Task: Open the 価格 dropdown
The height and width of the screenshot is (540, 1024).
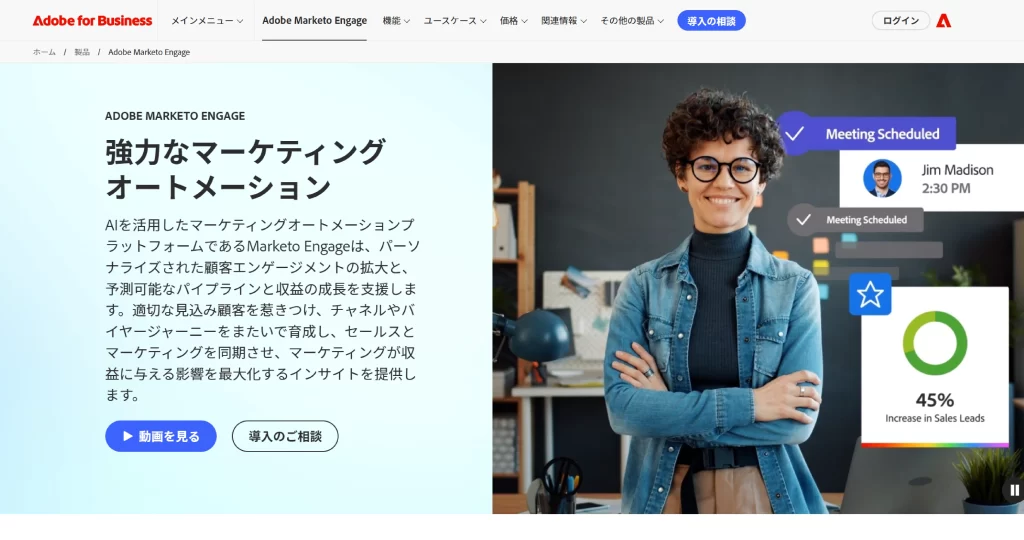Action: click(x=513, y=21)
